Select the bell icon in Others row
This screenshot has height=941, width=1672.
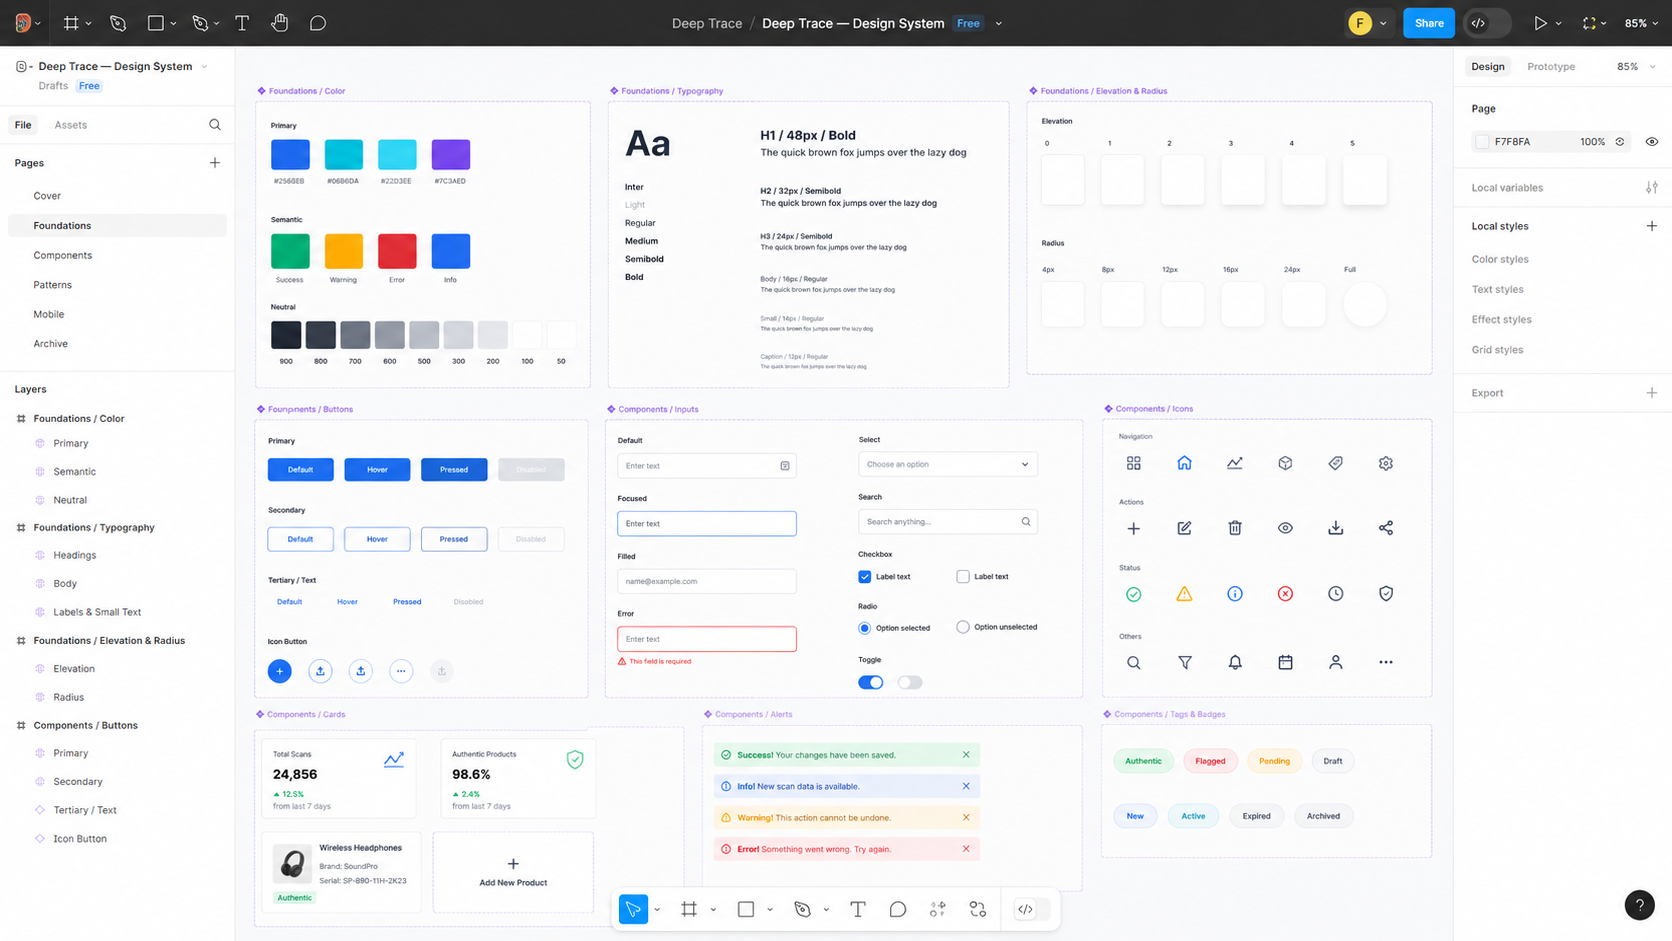1235,662
